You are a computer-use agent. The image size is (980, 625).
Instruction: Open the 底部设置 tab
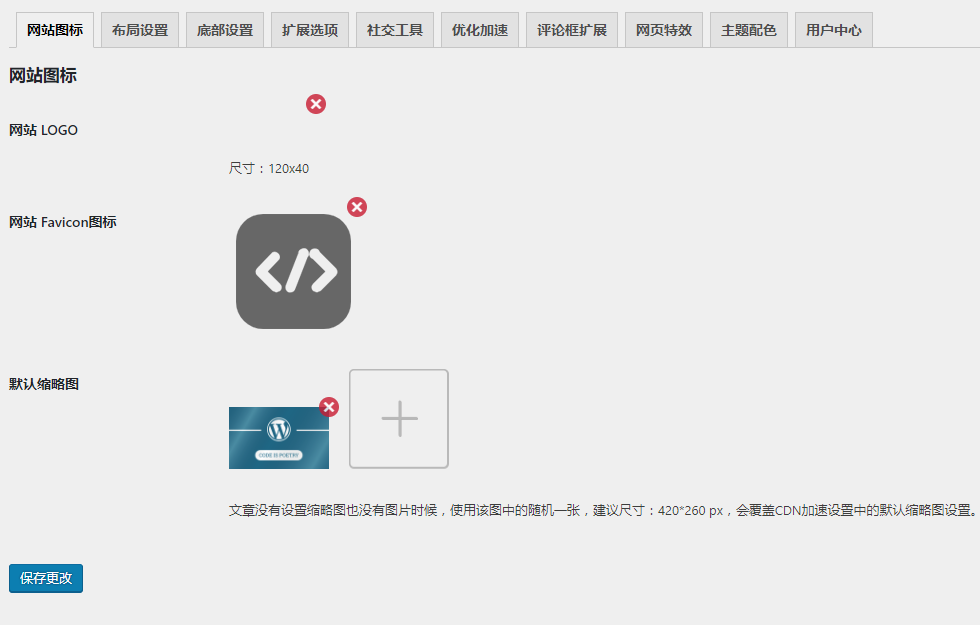tap(225, 30)
